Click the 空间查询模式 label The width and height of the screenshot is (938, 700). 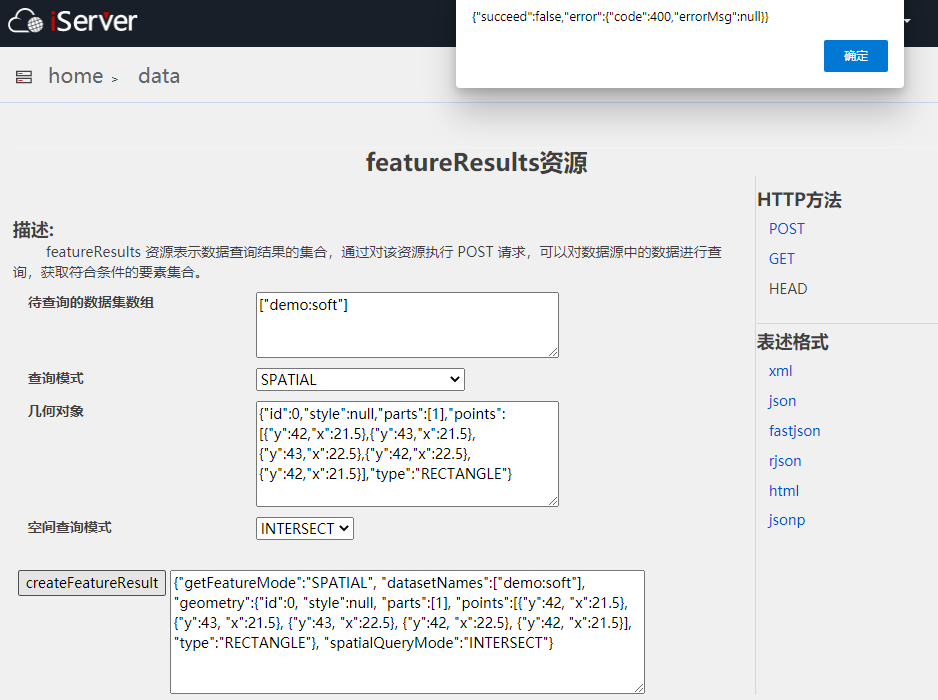(69, 527)
